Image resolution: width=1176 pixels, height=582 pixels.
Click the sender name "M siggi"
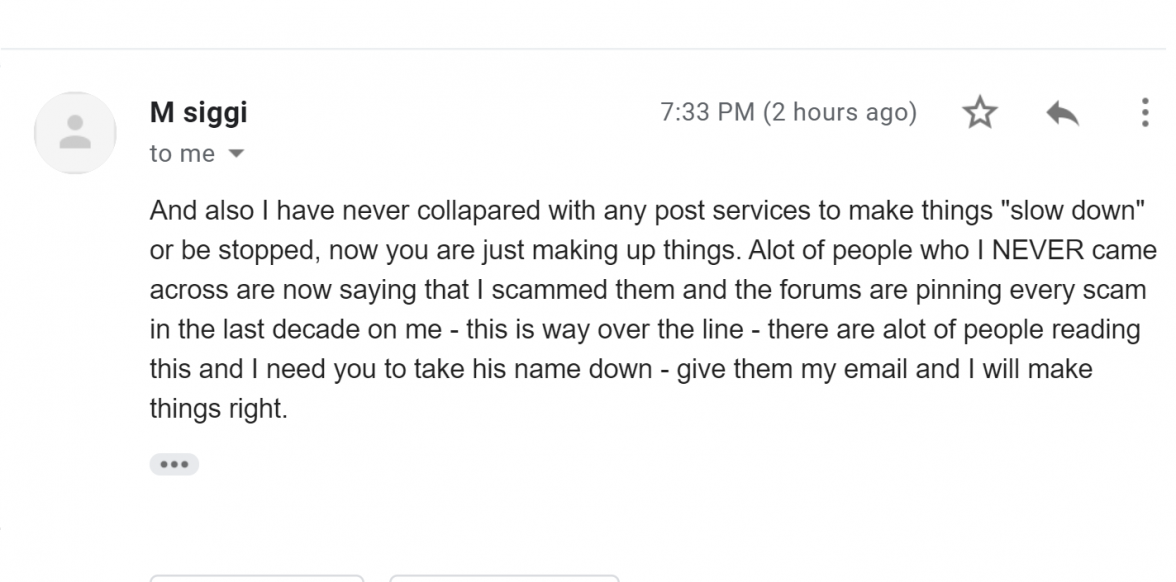click(198, 113)
